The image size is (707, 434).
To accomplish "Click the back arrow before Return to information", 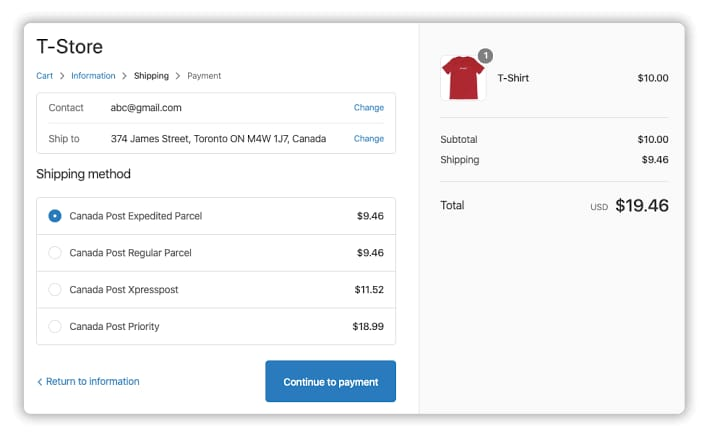I will coord(40,382).
